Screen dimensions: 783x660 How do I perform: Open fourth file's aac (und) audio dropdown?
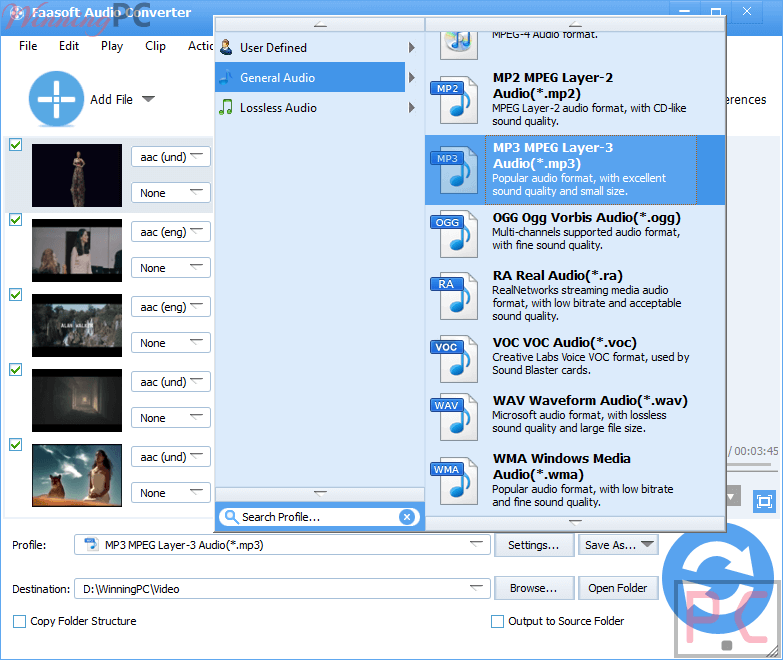click(x=171, y=381)
